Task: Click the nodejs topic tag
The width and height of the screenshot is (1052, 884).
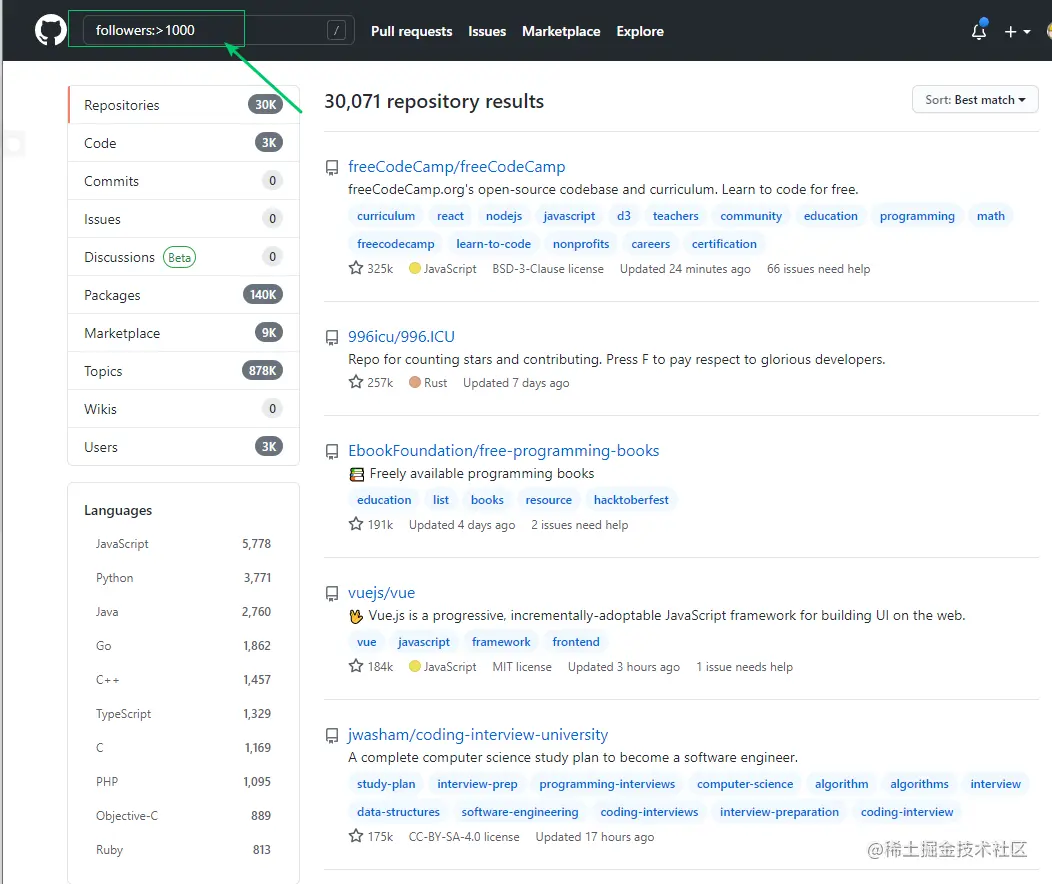Action: pyautogui.click(x=504, y=216)
